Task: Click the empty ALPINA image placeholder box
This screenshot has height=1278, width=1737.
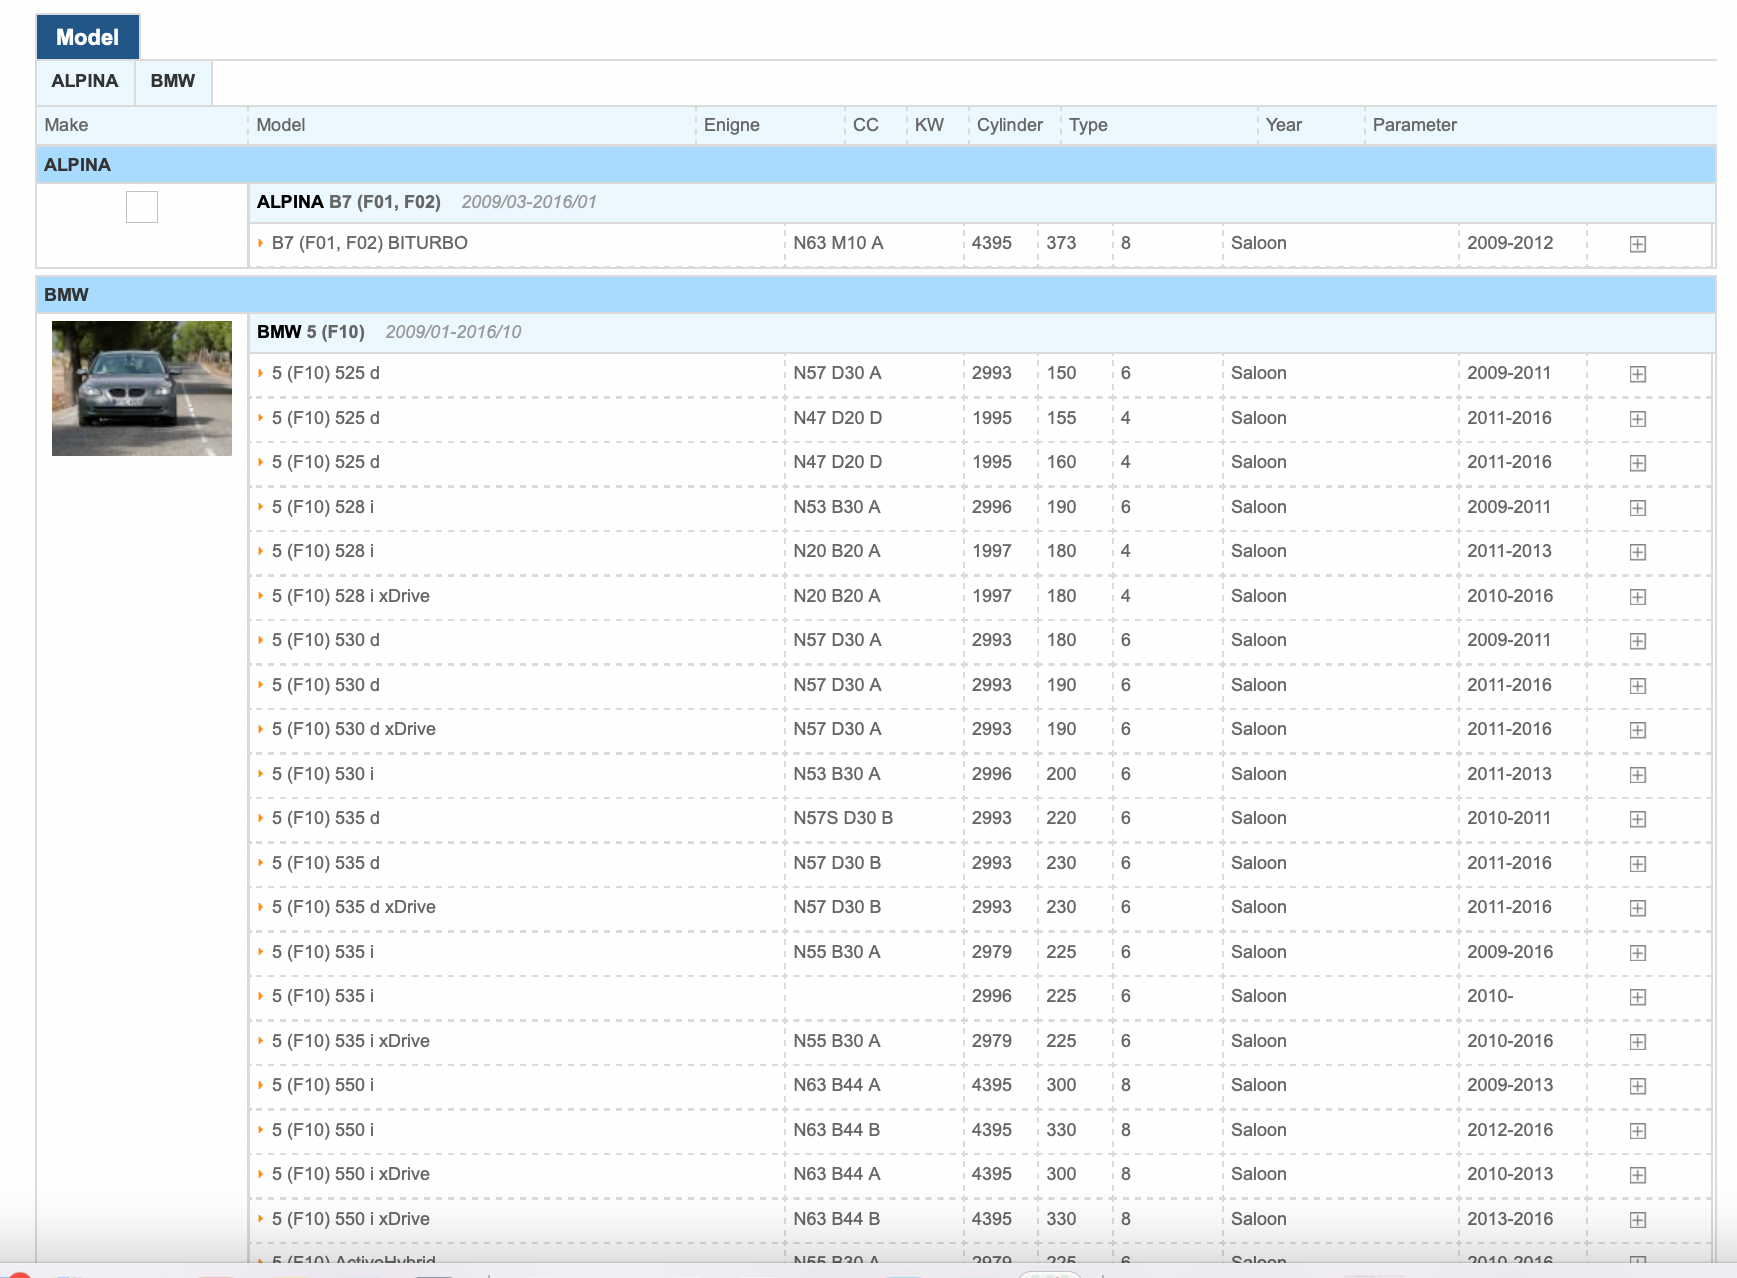Action: click(x=142, y=207)
